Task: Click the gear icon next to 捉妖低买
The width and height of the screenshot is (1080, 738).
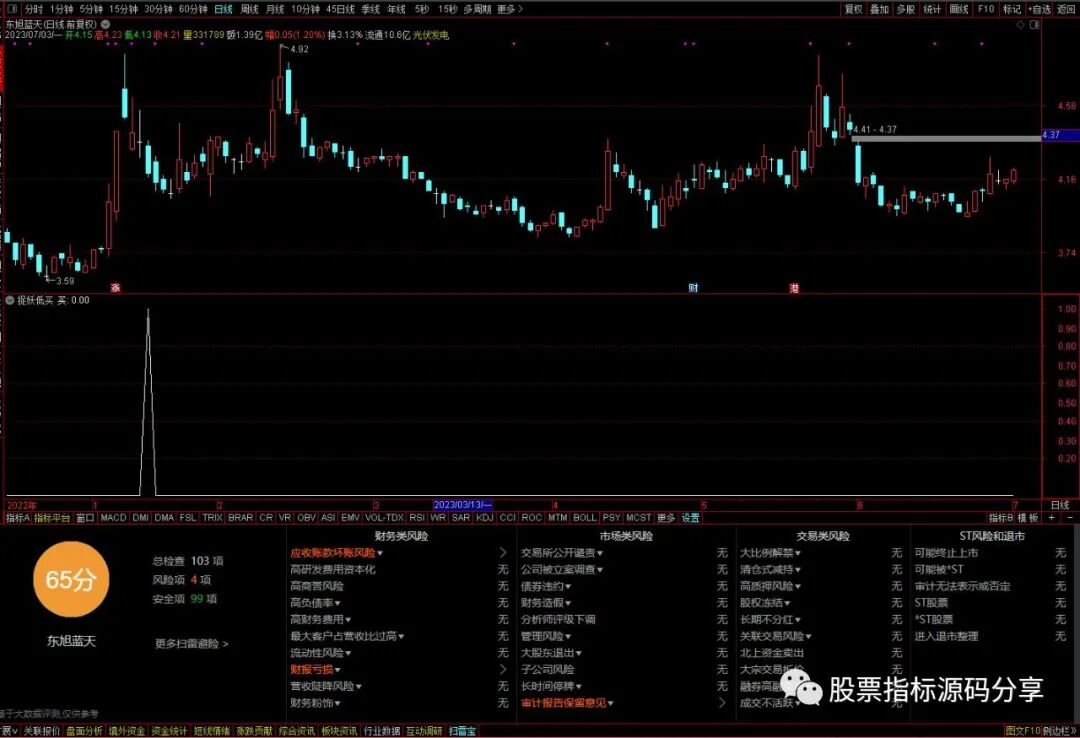Action: [x=10, y=300]
